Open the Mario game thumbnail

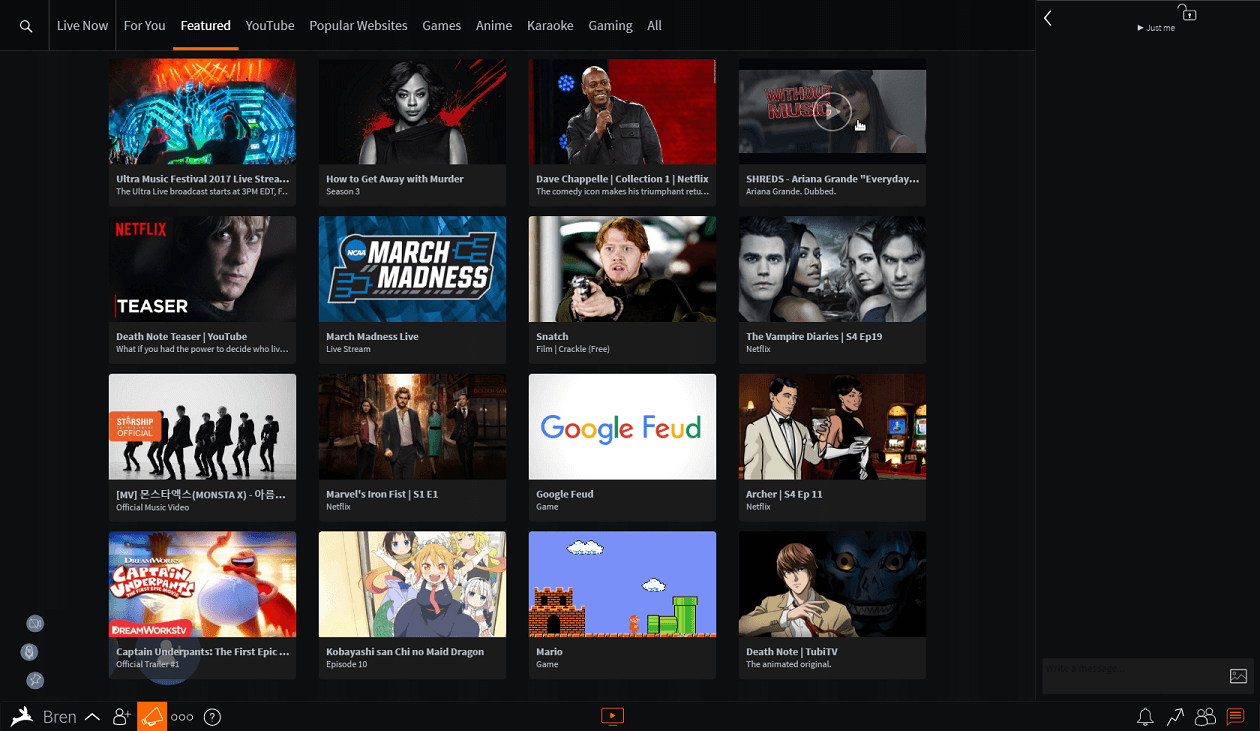pos(622,584)
